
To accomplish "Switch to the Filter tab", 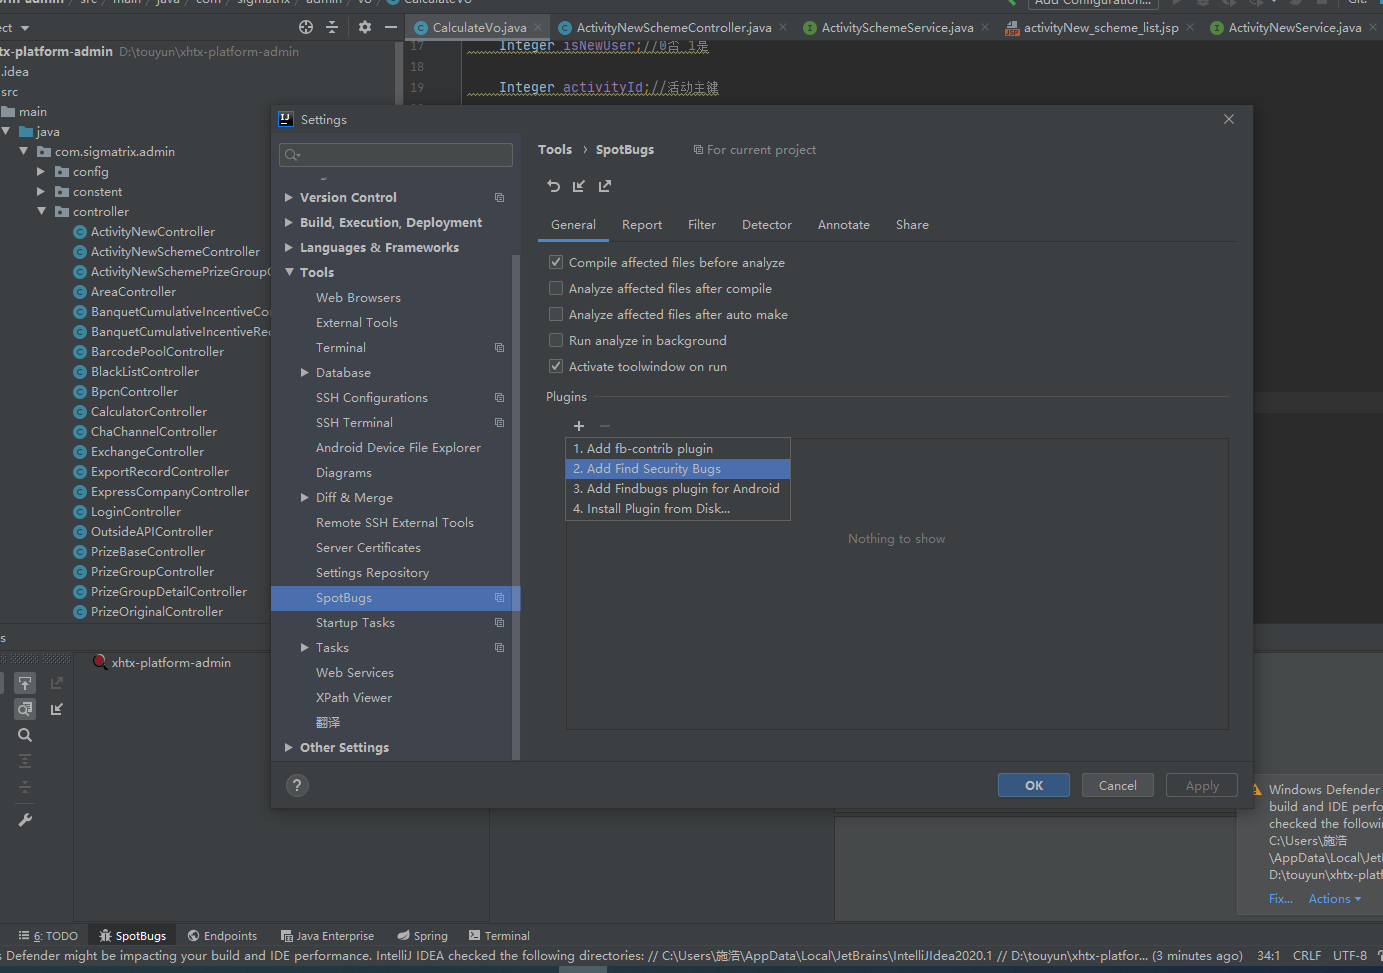I will (x=702, y=225).
